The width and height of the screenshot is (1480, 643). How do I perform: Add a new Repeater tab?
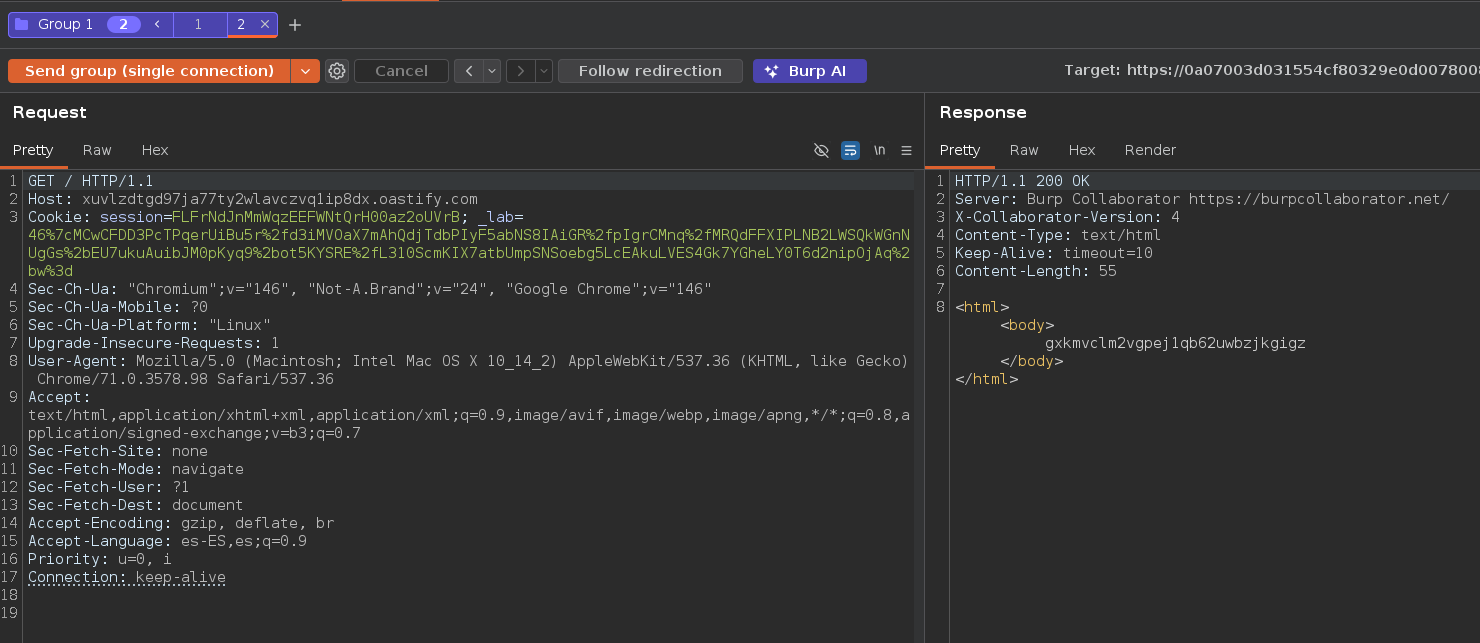tap(295, 25)
